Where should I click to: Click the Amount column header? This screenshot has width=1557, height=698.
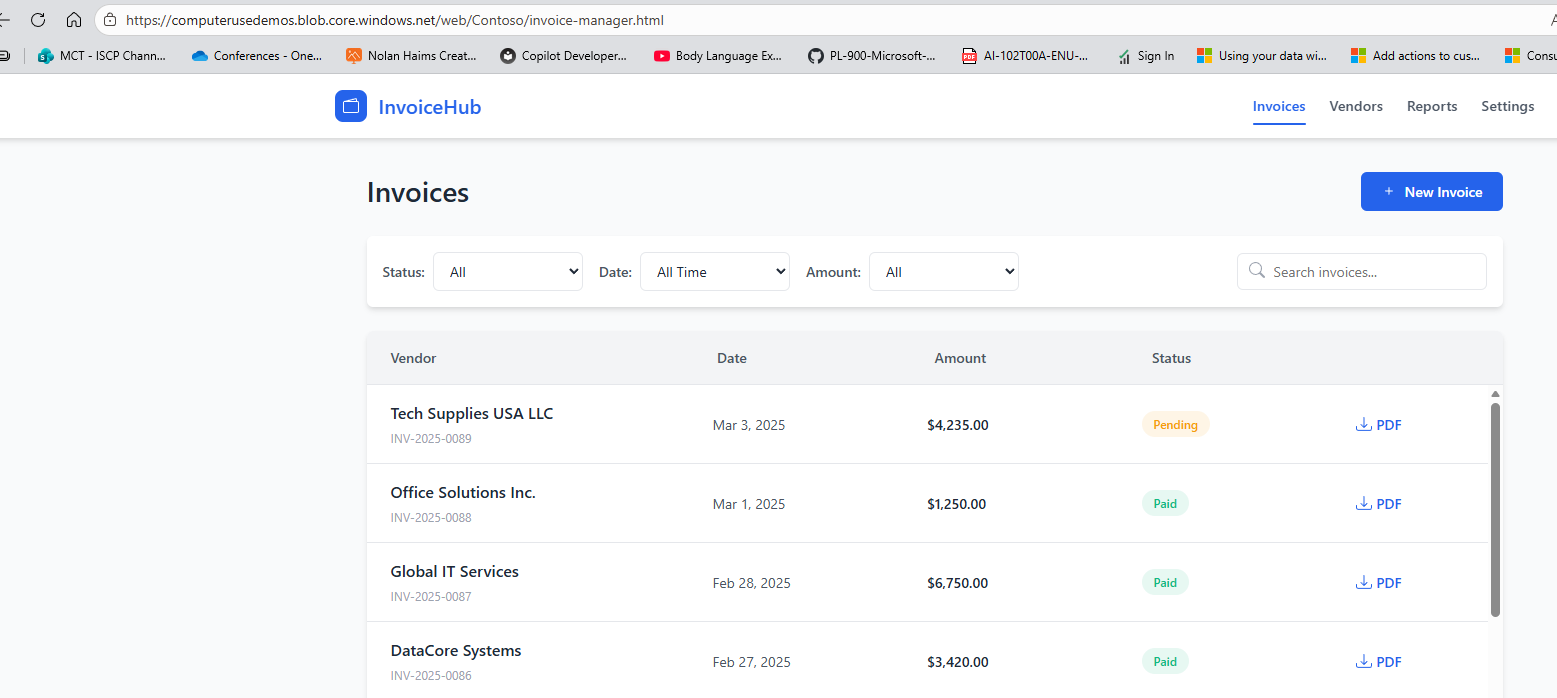(960, 358)
